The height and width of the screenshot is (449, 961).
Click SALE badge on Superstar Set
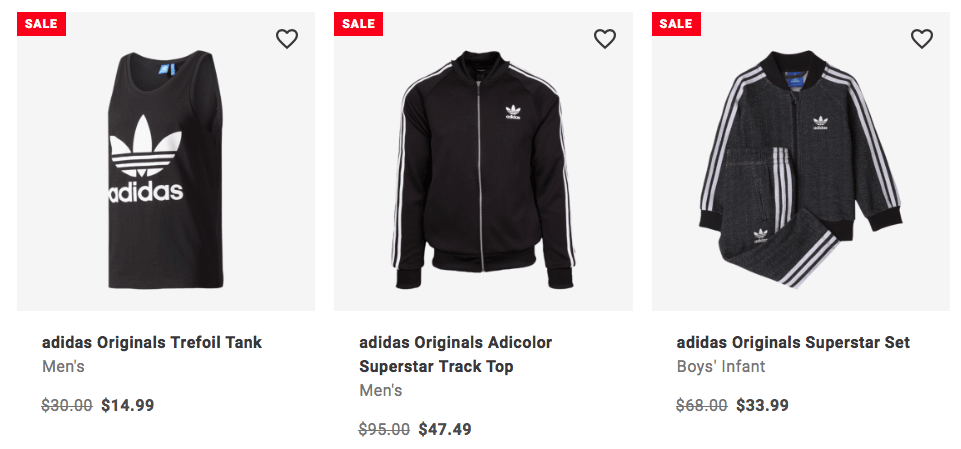[676, 24]
